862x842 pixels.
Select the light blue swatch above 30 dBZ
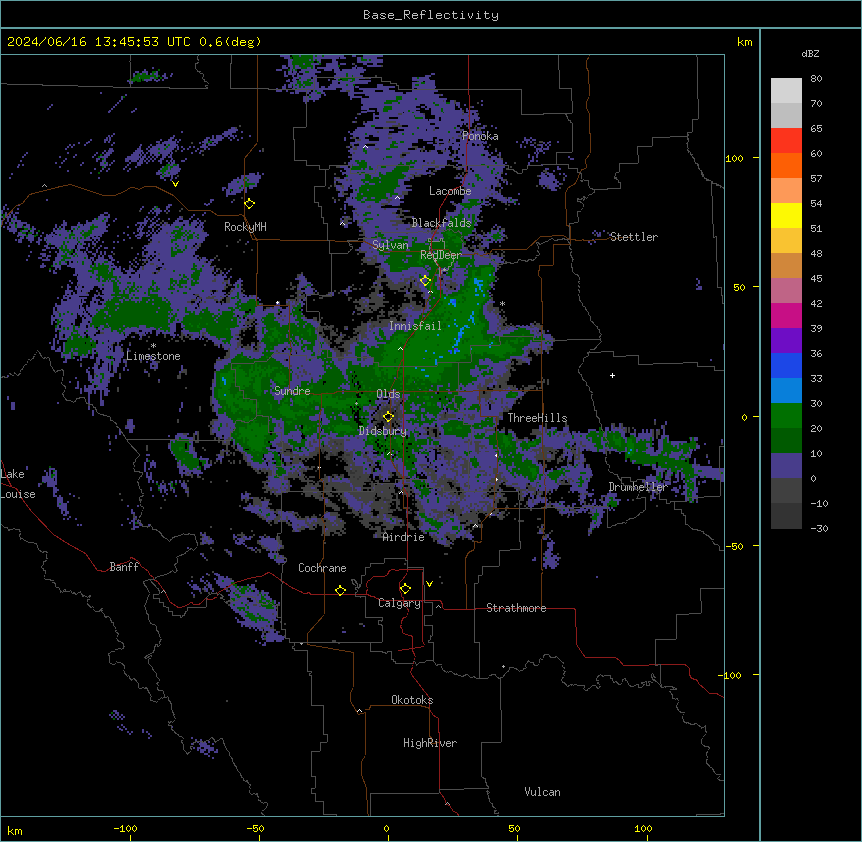(786, 391)
